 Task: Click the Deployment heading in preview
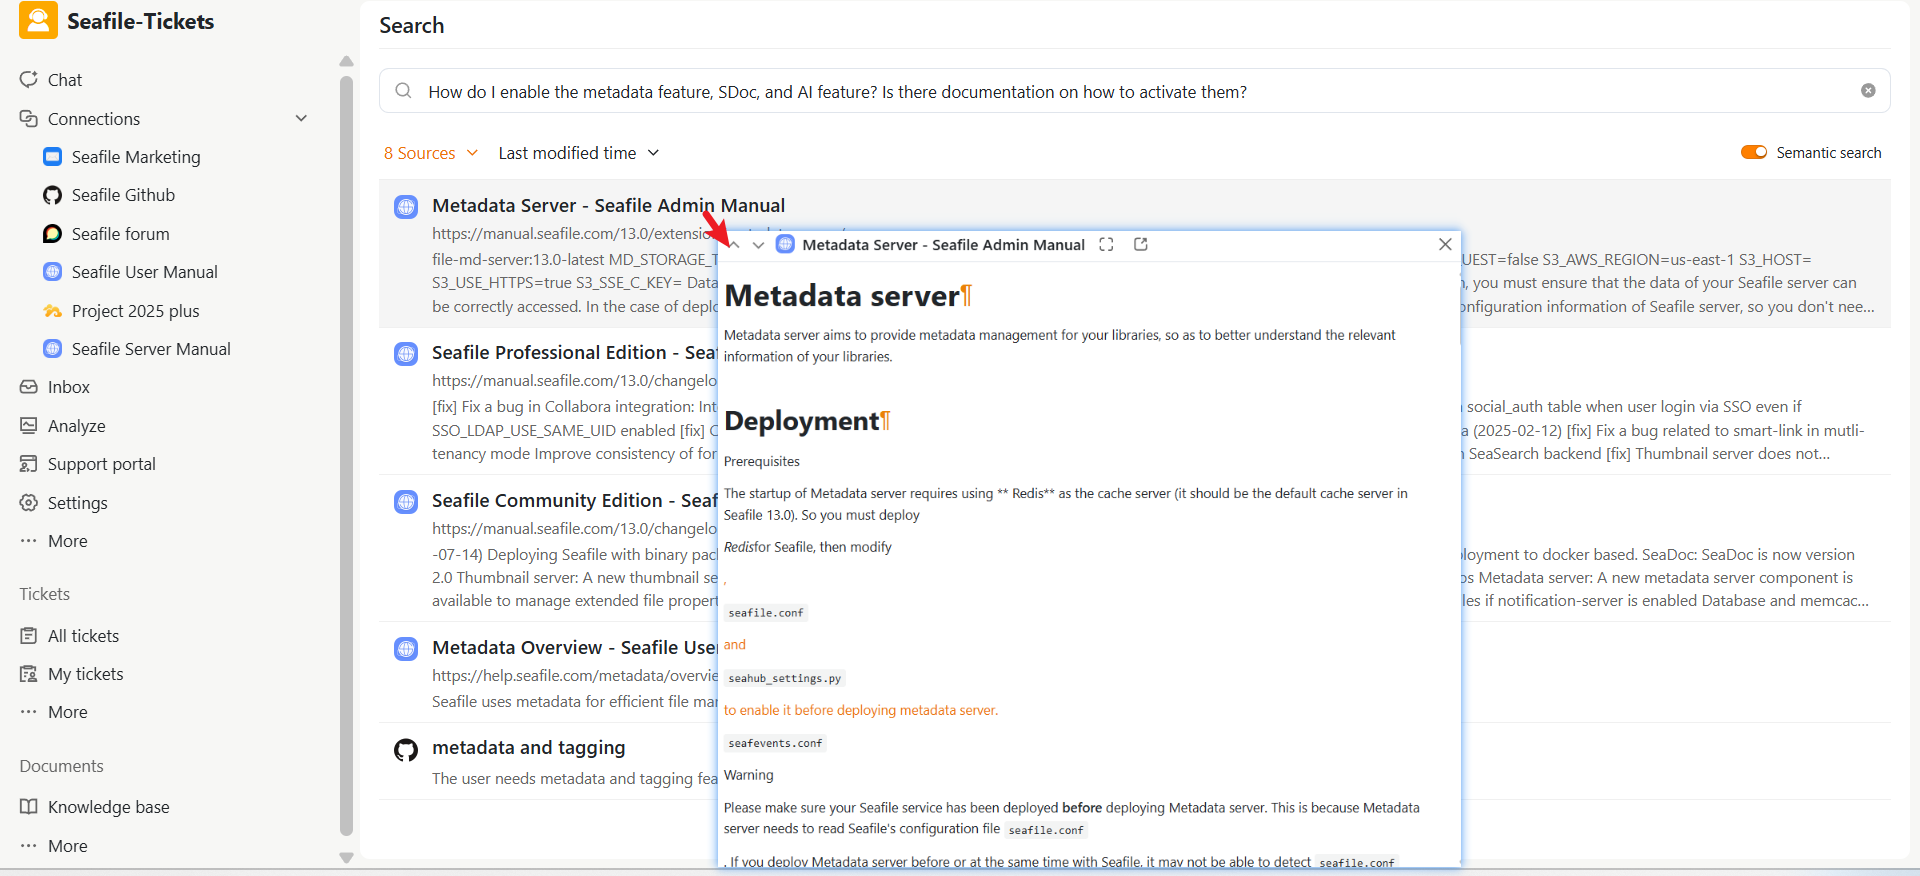point(802,421)
